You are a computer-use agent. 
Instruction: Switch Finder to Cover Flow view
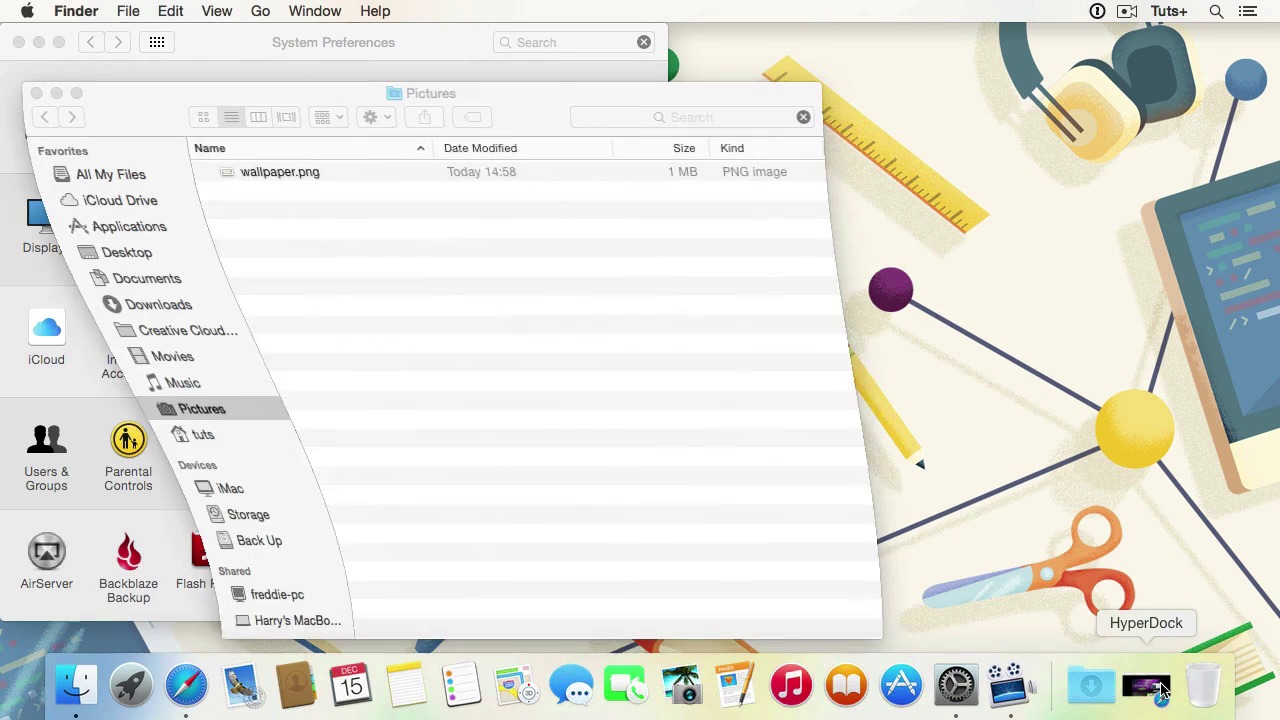(286, 117)
